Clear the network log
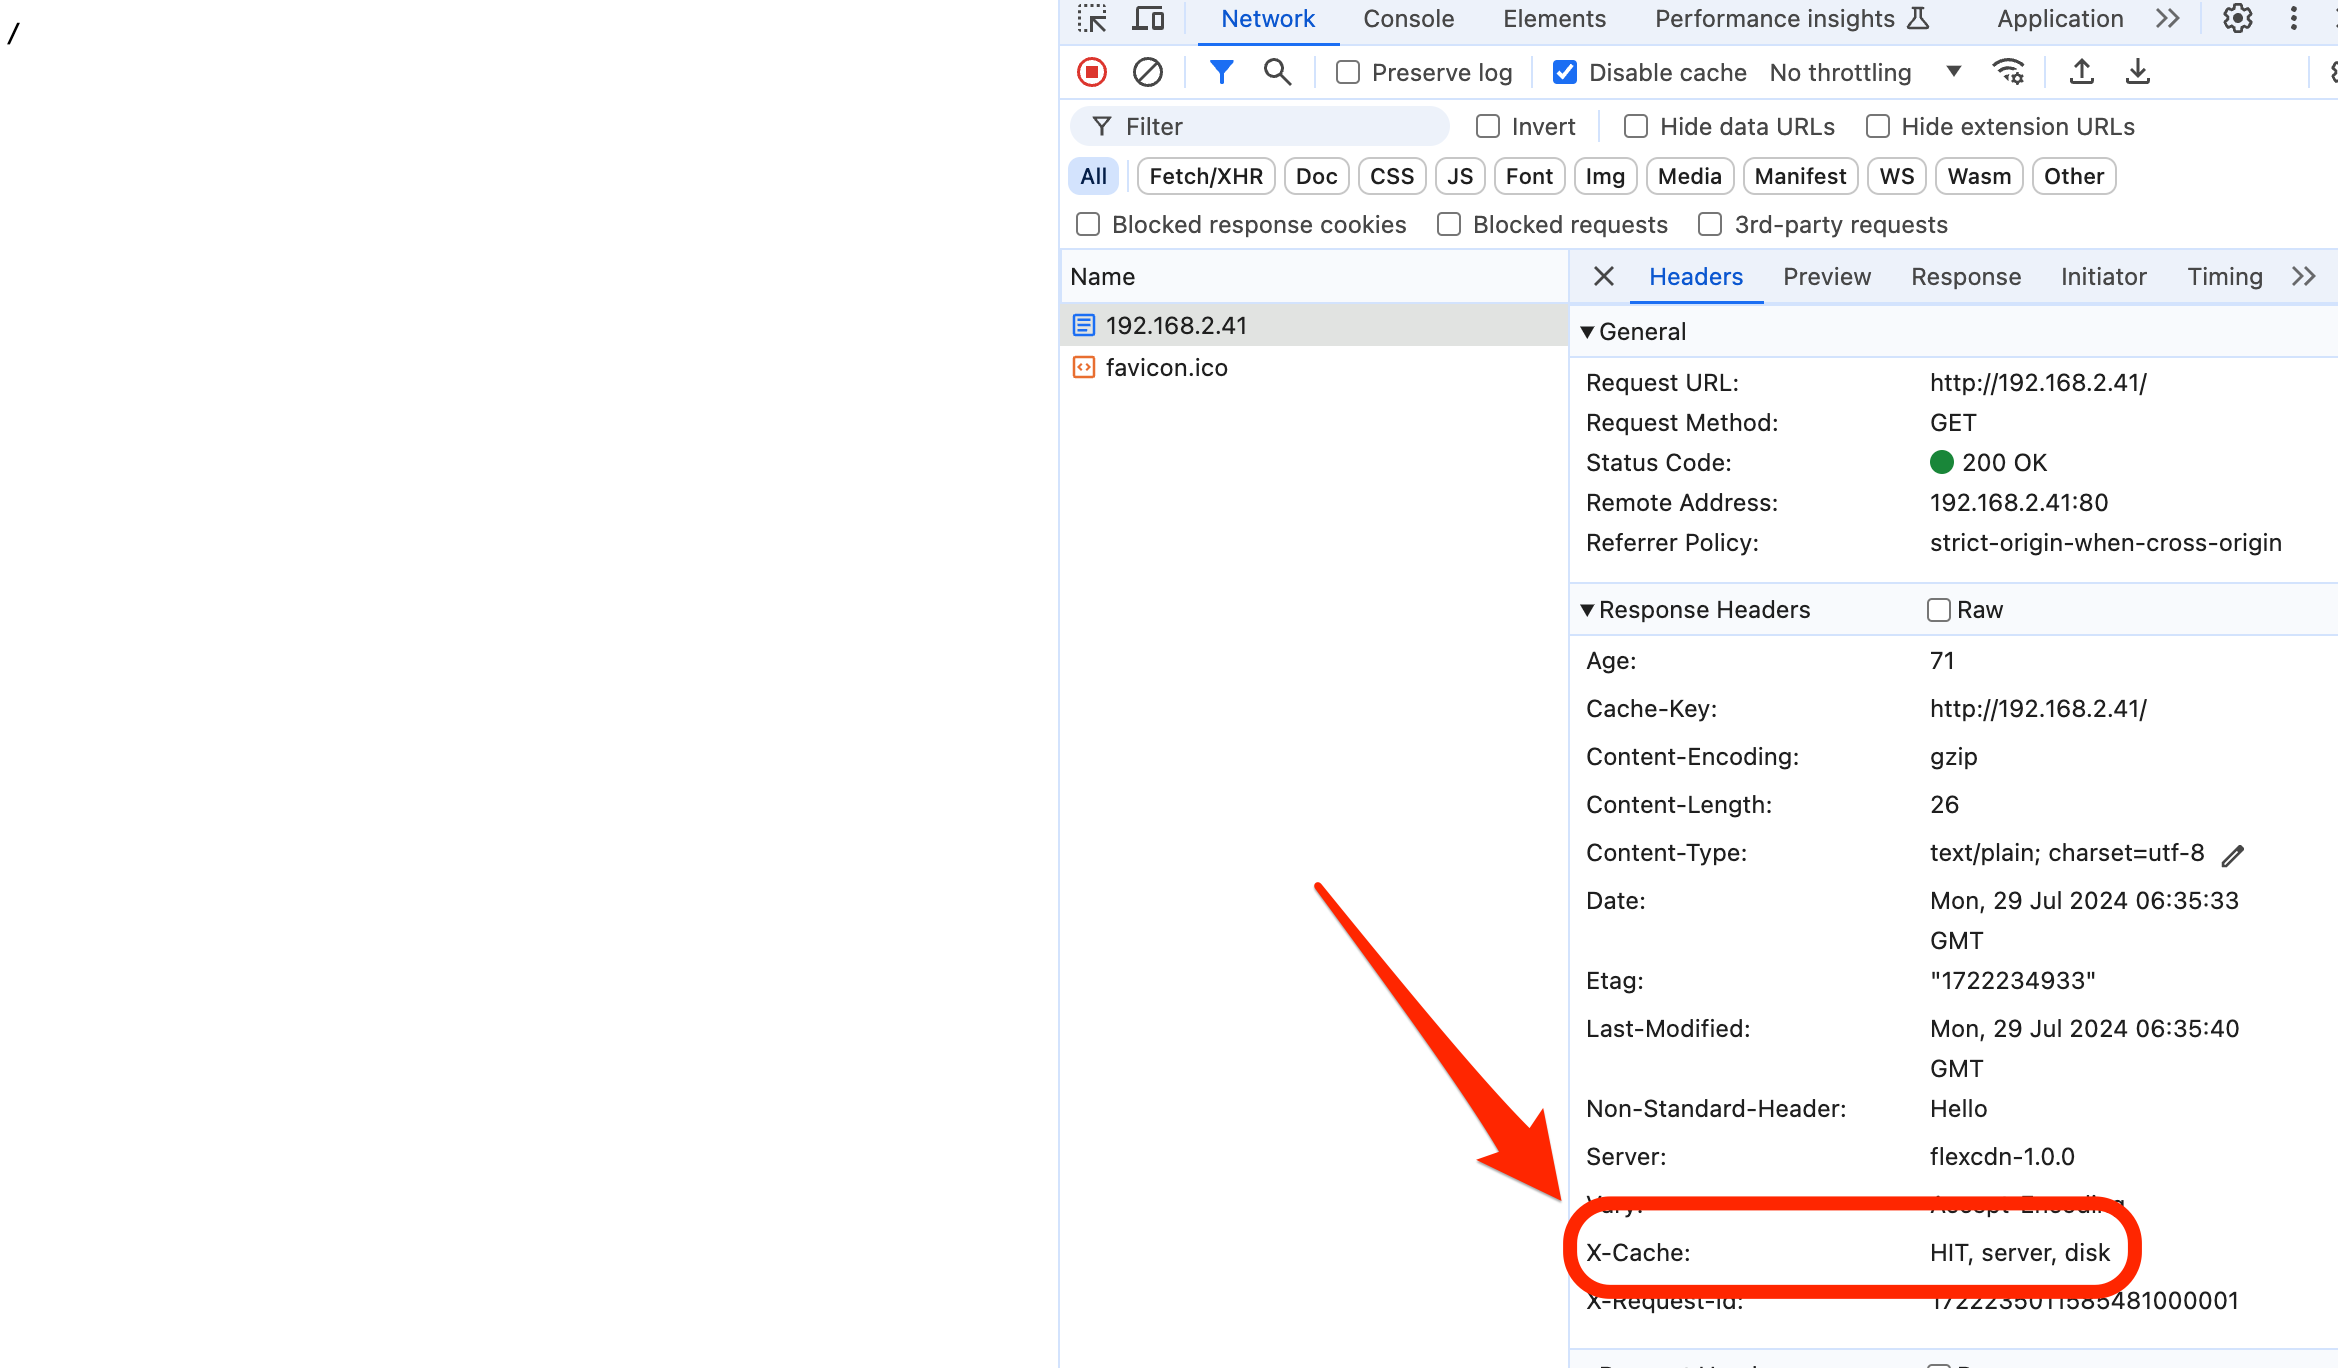The image size is (2338, 1368). click(x=1147, y=72)
